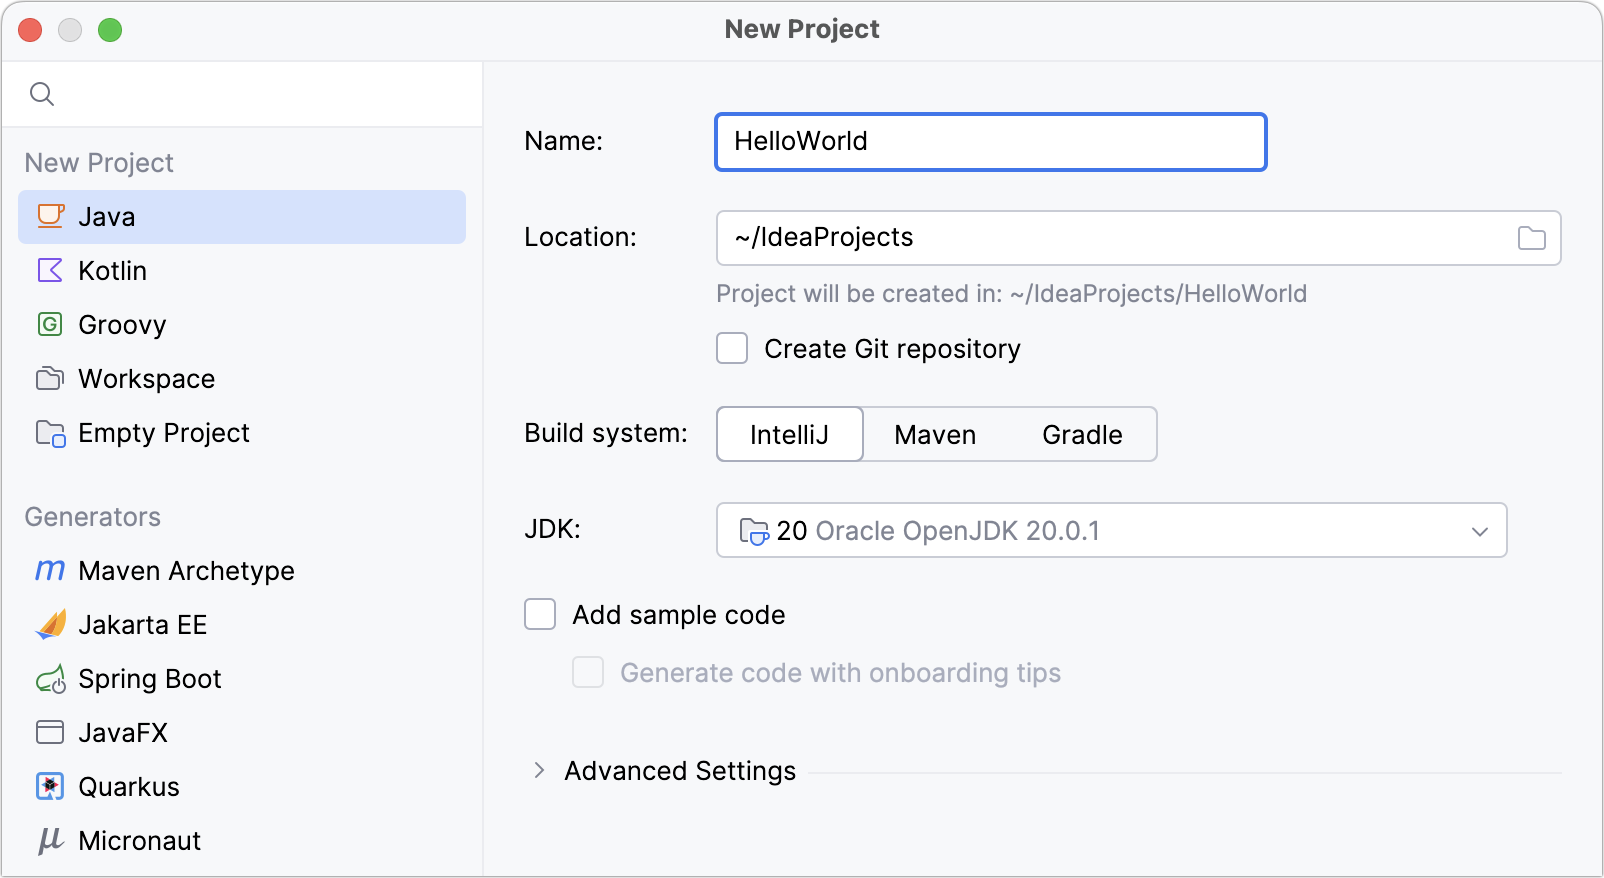
Task: Click the Java cup icon in sidebar
Action: point(51,216)
